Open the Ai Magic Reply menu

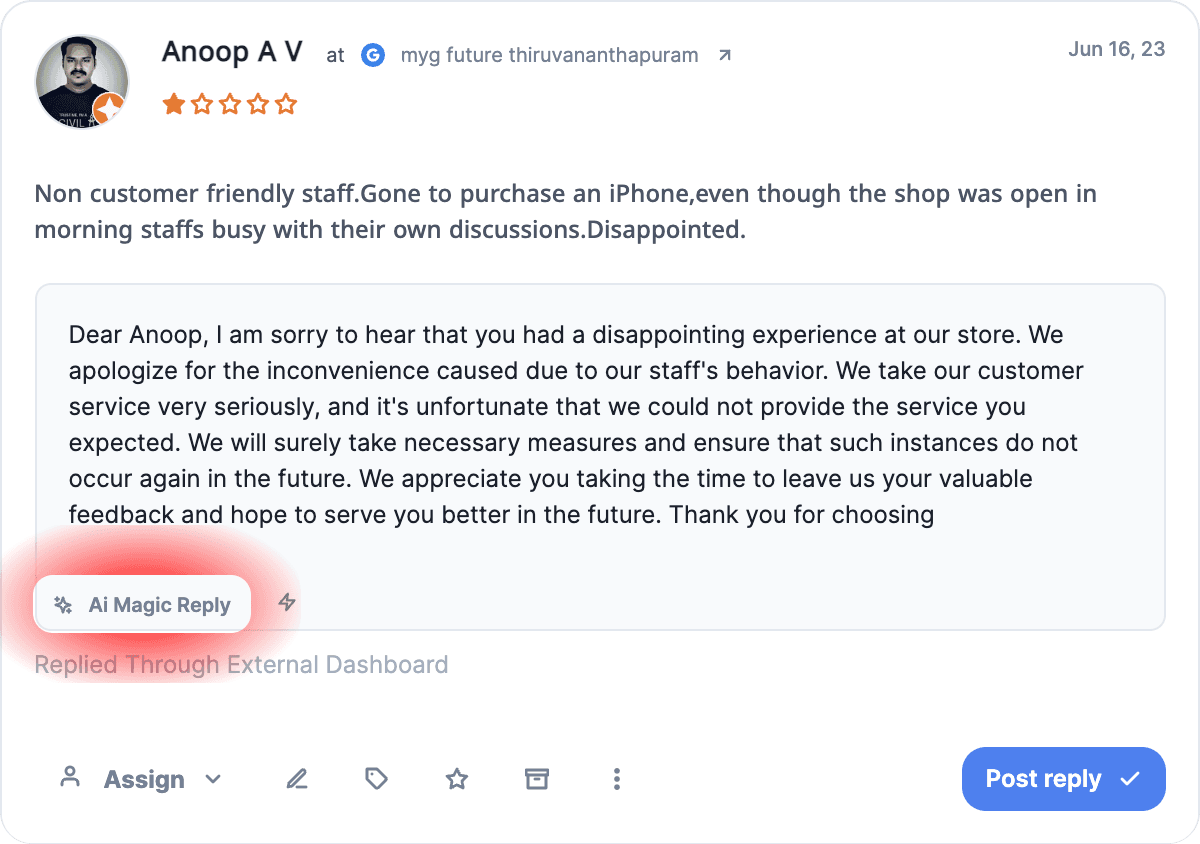[x=142, y=603]
